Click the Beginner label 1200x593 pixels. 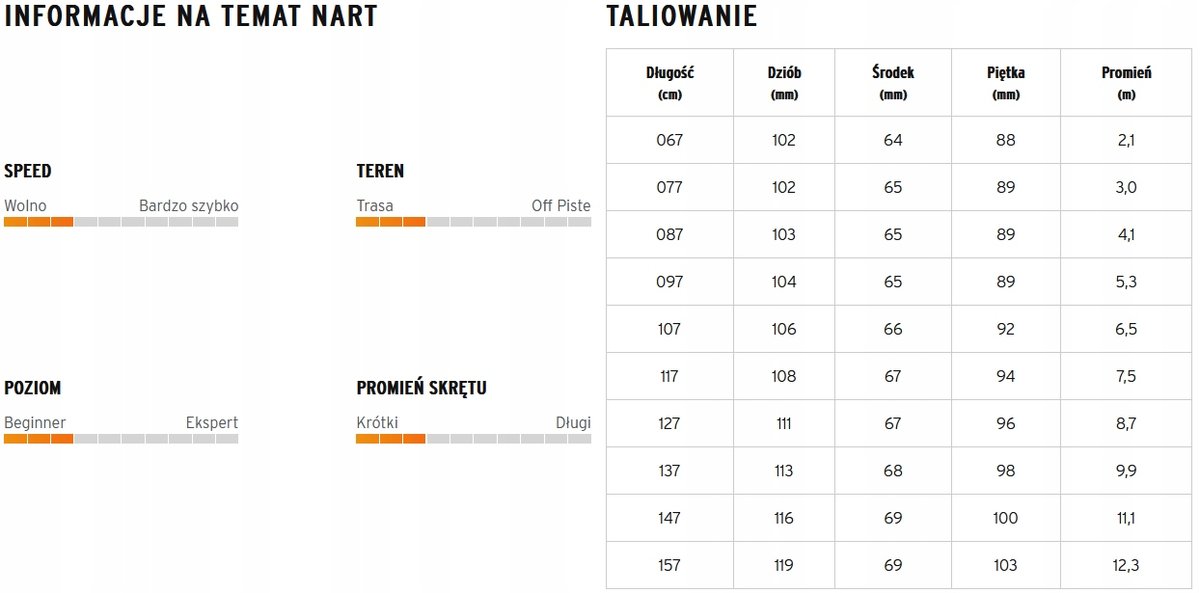click(35, 423)
